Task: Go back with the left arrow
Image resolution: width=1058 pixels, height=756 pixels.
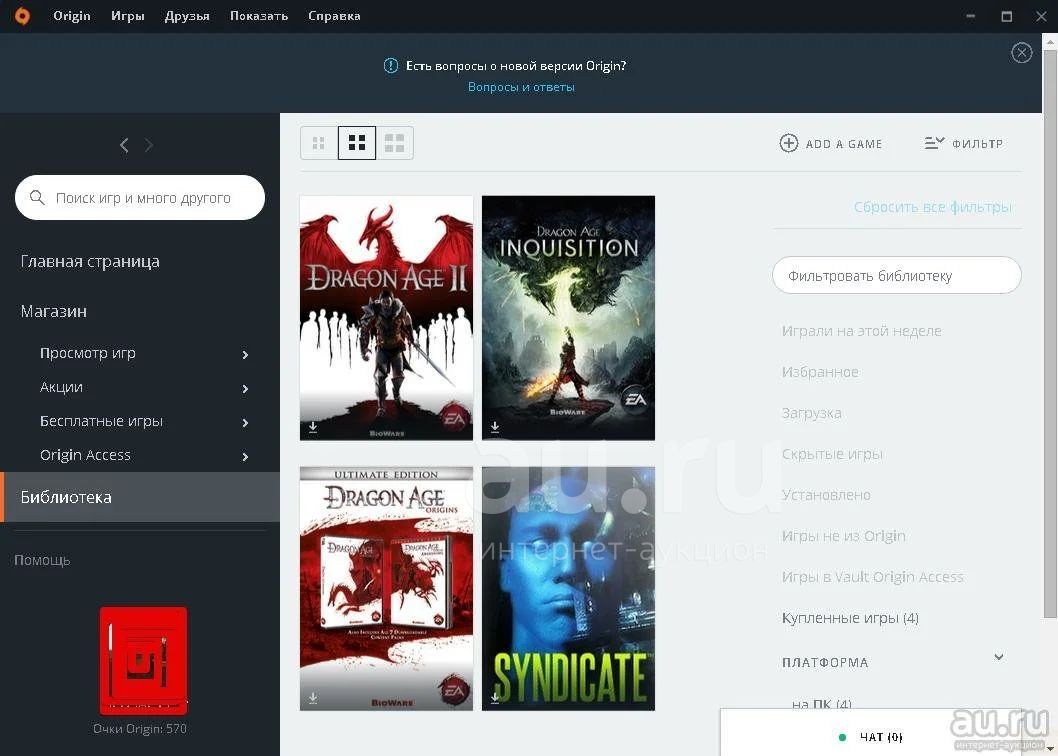Action: click(x=124, y=144)
